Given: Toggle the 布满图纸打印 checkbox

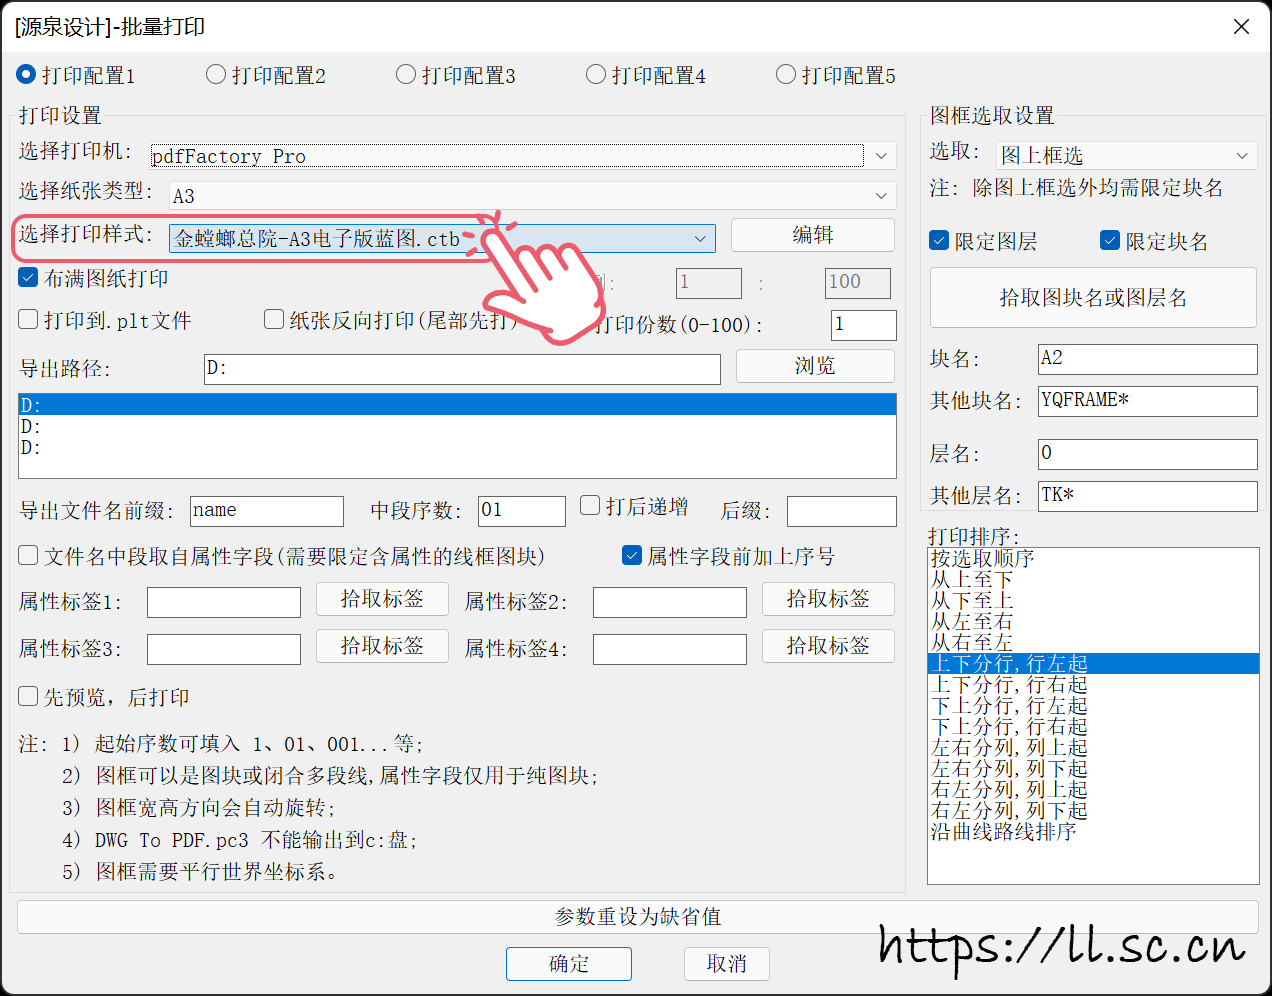Looking at the screenshot, I should (x=29, y=278).
